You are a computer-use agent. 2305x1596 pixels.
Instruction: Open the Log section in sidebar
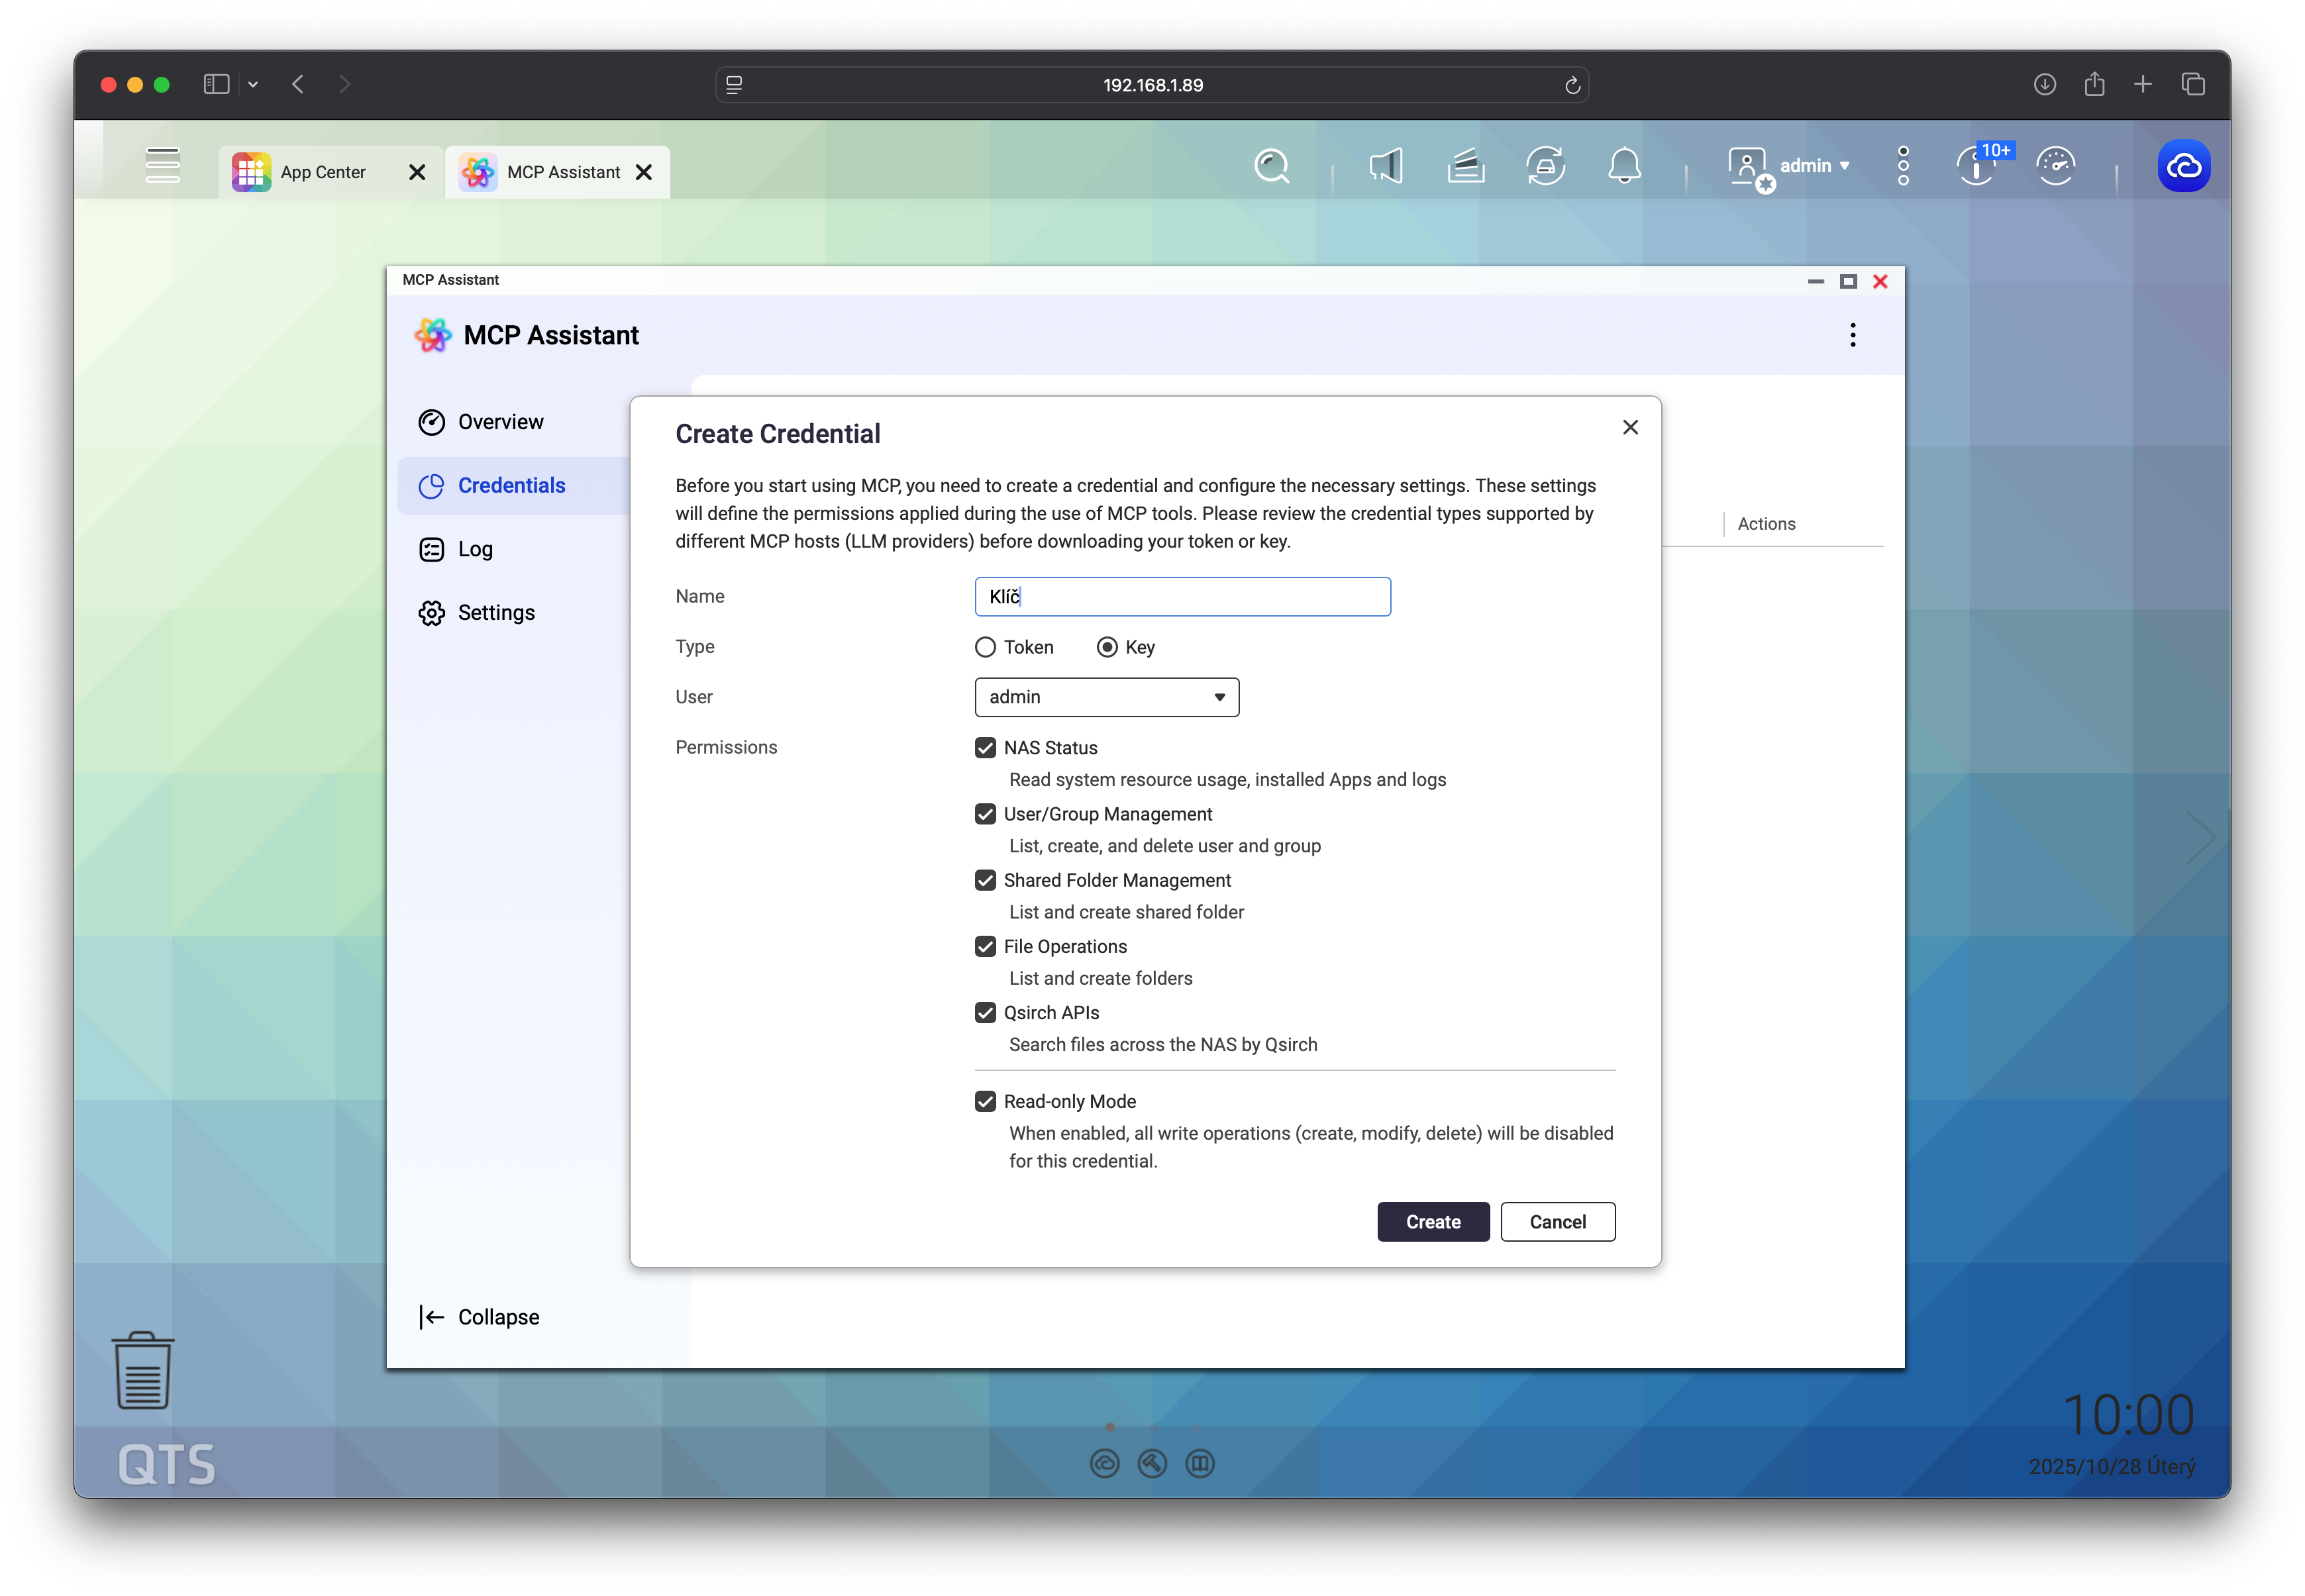point(475,549)
